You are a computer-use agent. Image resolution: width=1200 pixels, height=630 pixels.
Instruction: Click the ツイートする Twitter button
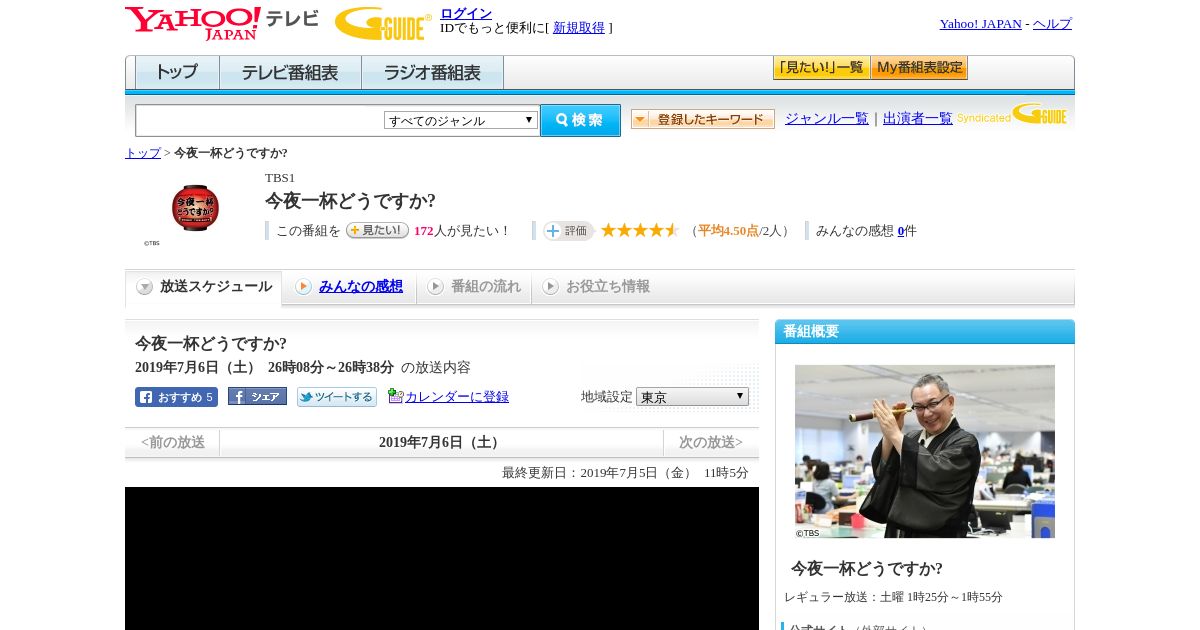[337, 397]
